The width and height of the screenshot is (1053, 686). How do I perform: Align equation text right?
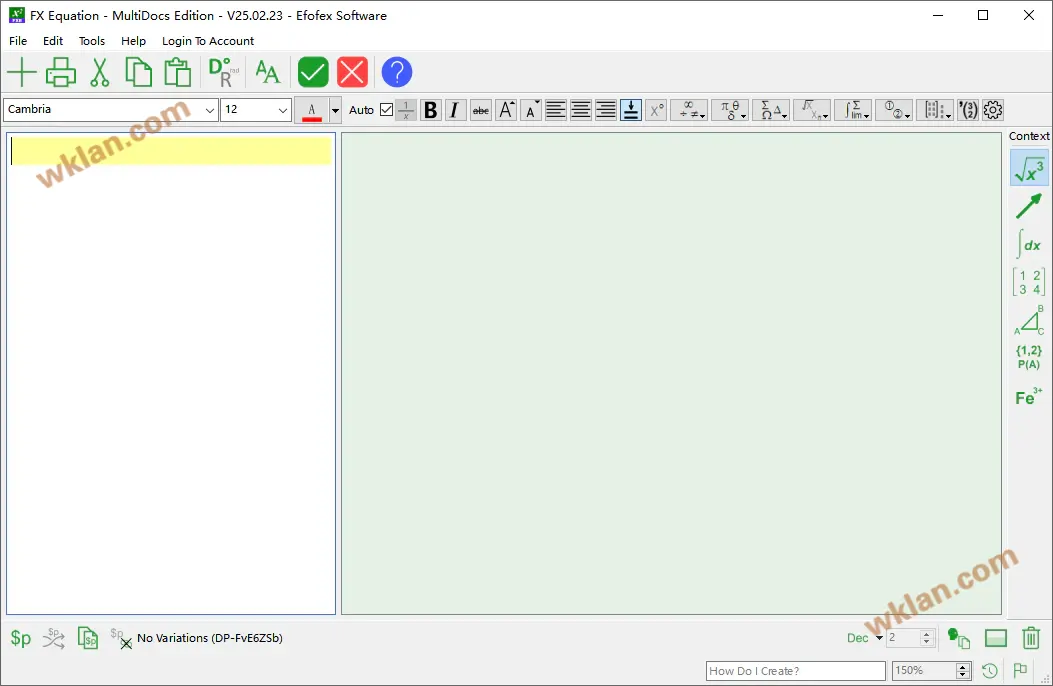pyautogui.click(x=606, y=110)
